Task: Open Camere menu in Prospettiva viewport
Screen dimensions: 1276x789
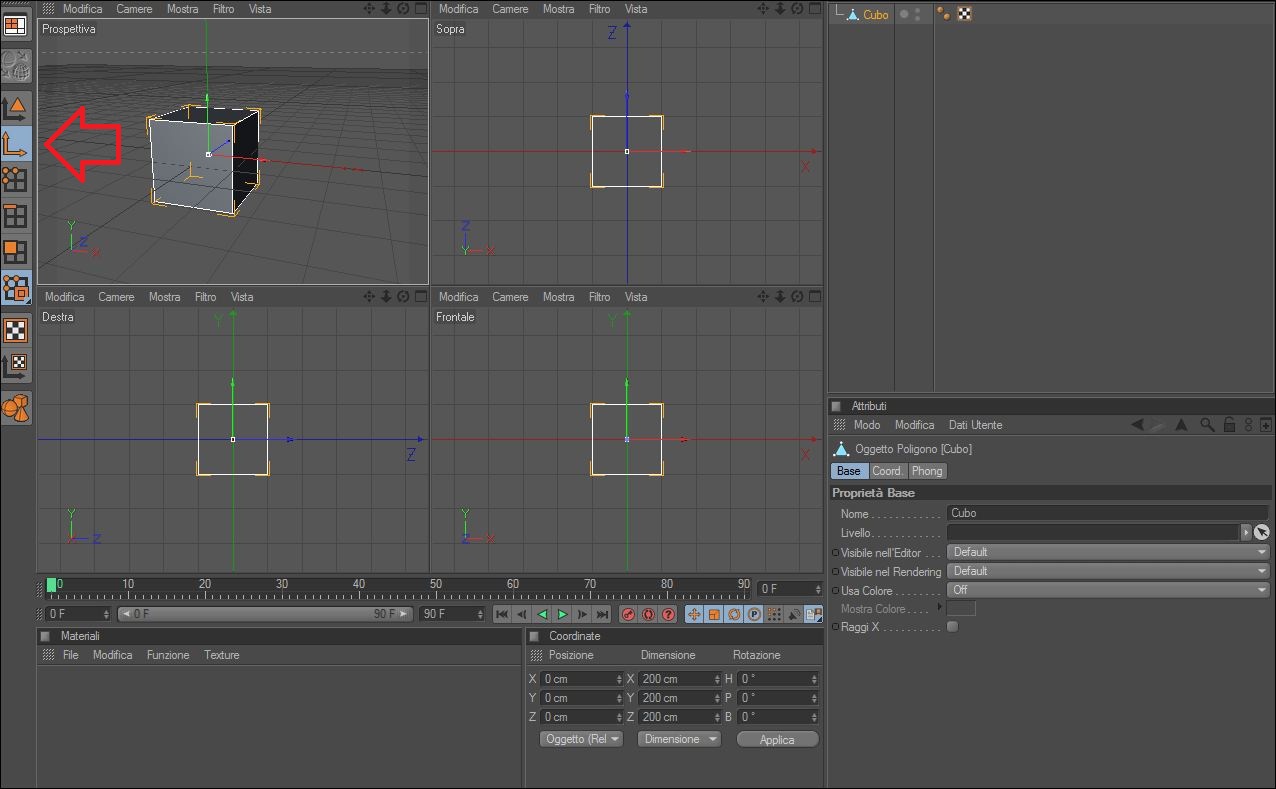Action: point(134,9)
